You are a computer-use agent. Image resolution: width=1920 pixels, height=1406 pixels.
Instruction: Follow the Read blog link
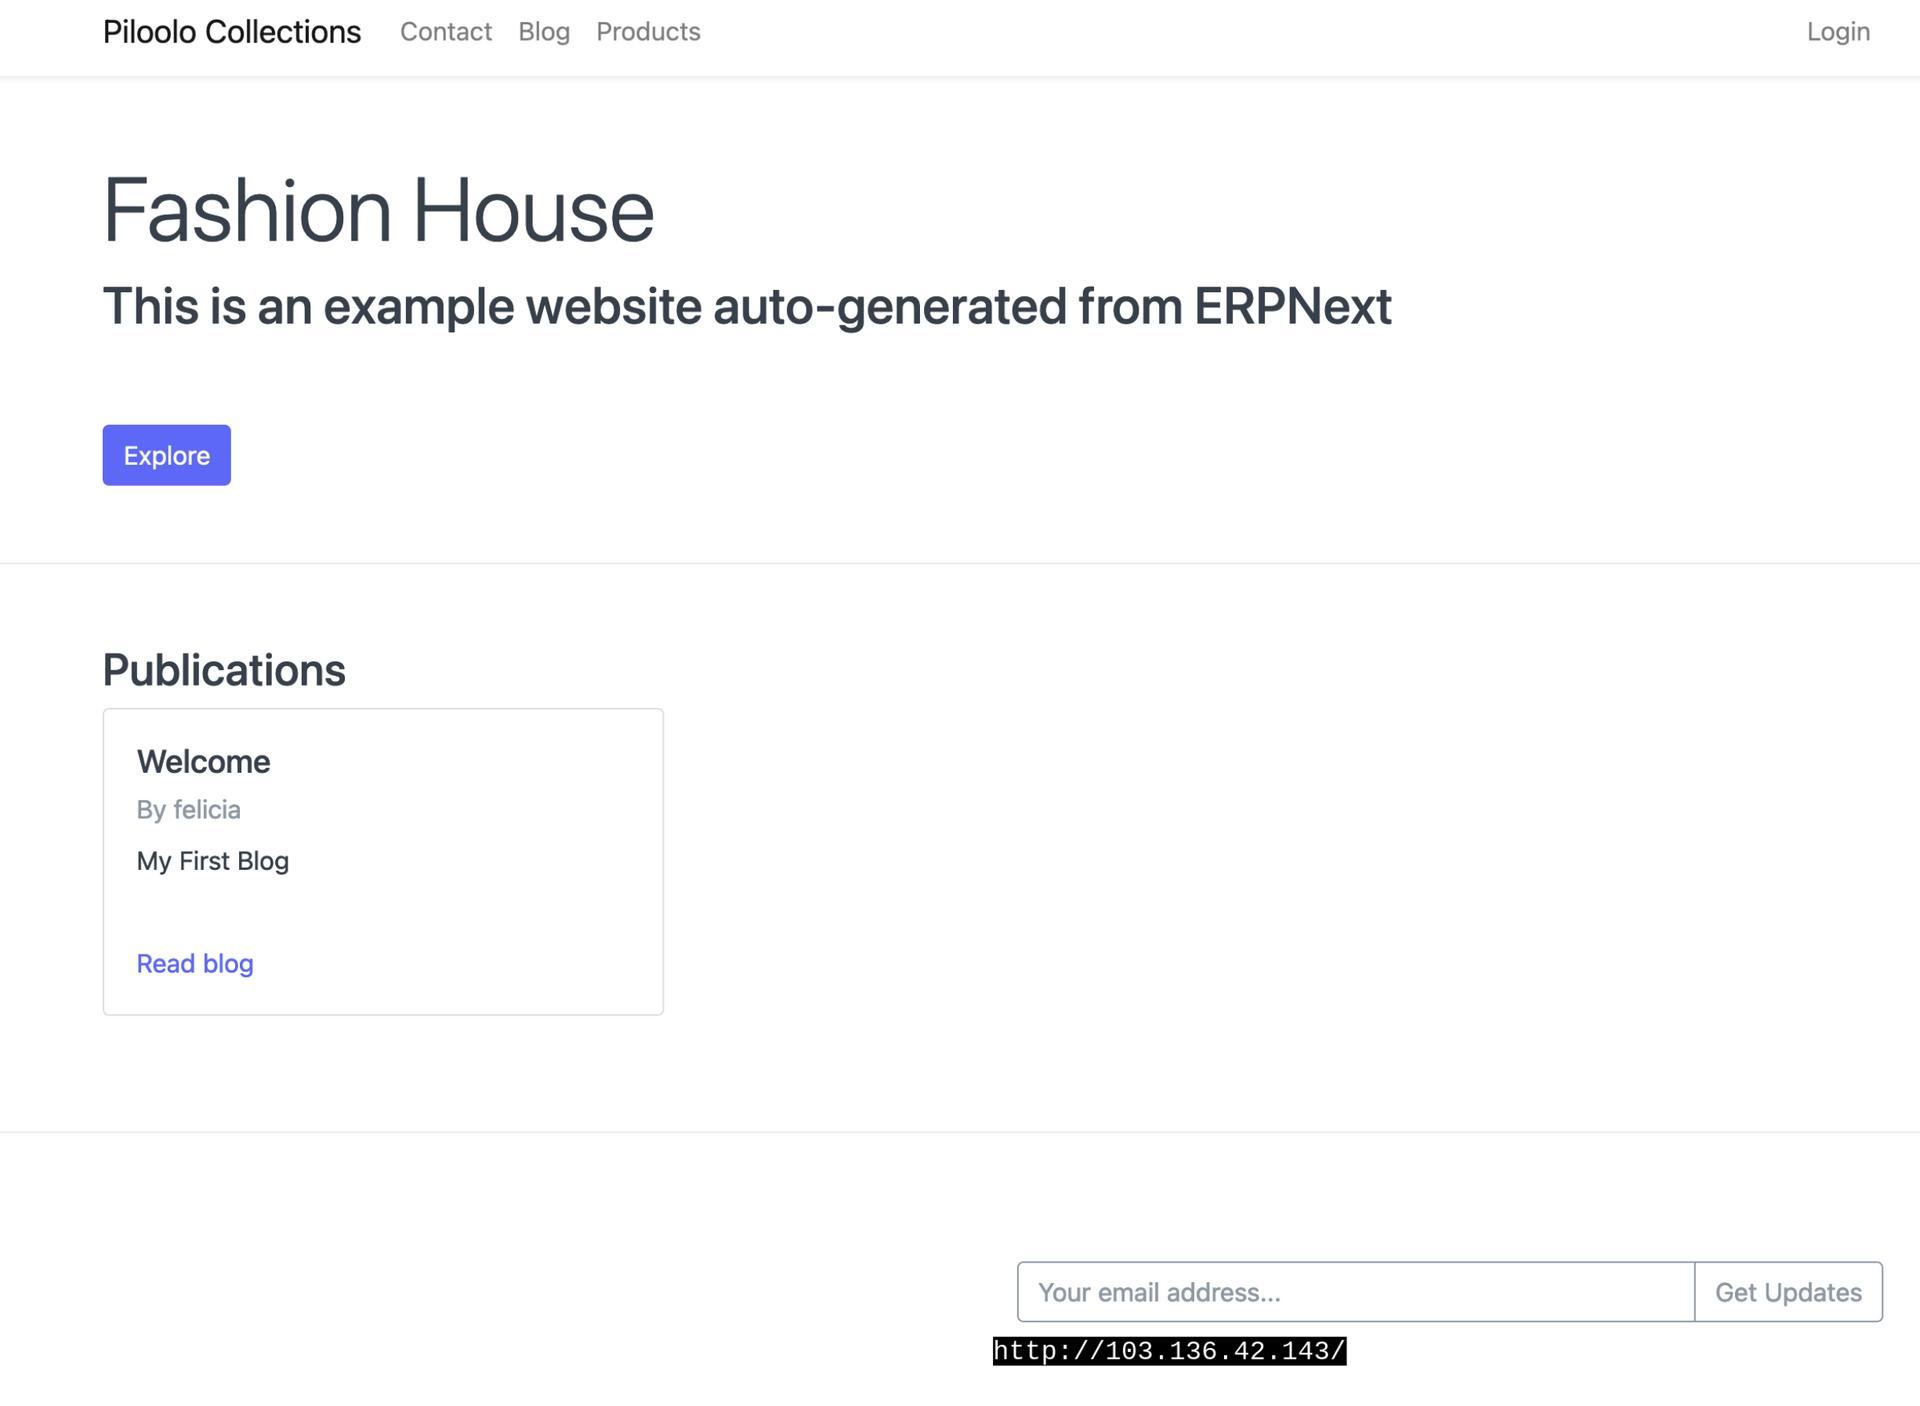point(195,964)
